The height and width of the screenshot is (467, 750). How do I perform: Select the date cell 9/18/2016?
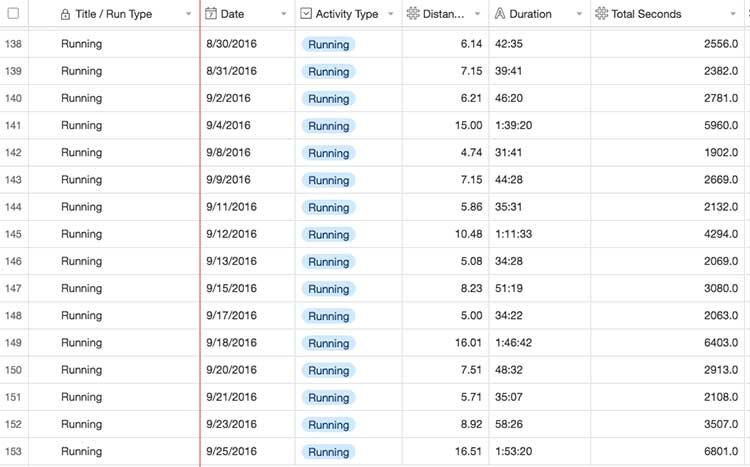[x=231, y=342]
